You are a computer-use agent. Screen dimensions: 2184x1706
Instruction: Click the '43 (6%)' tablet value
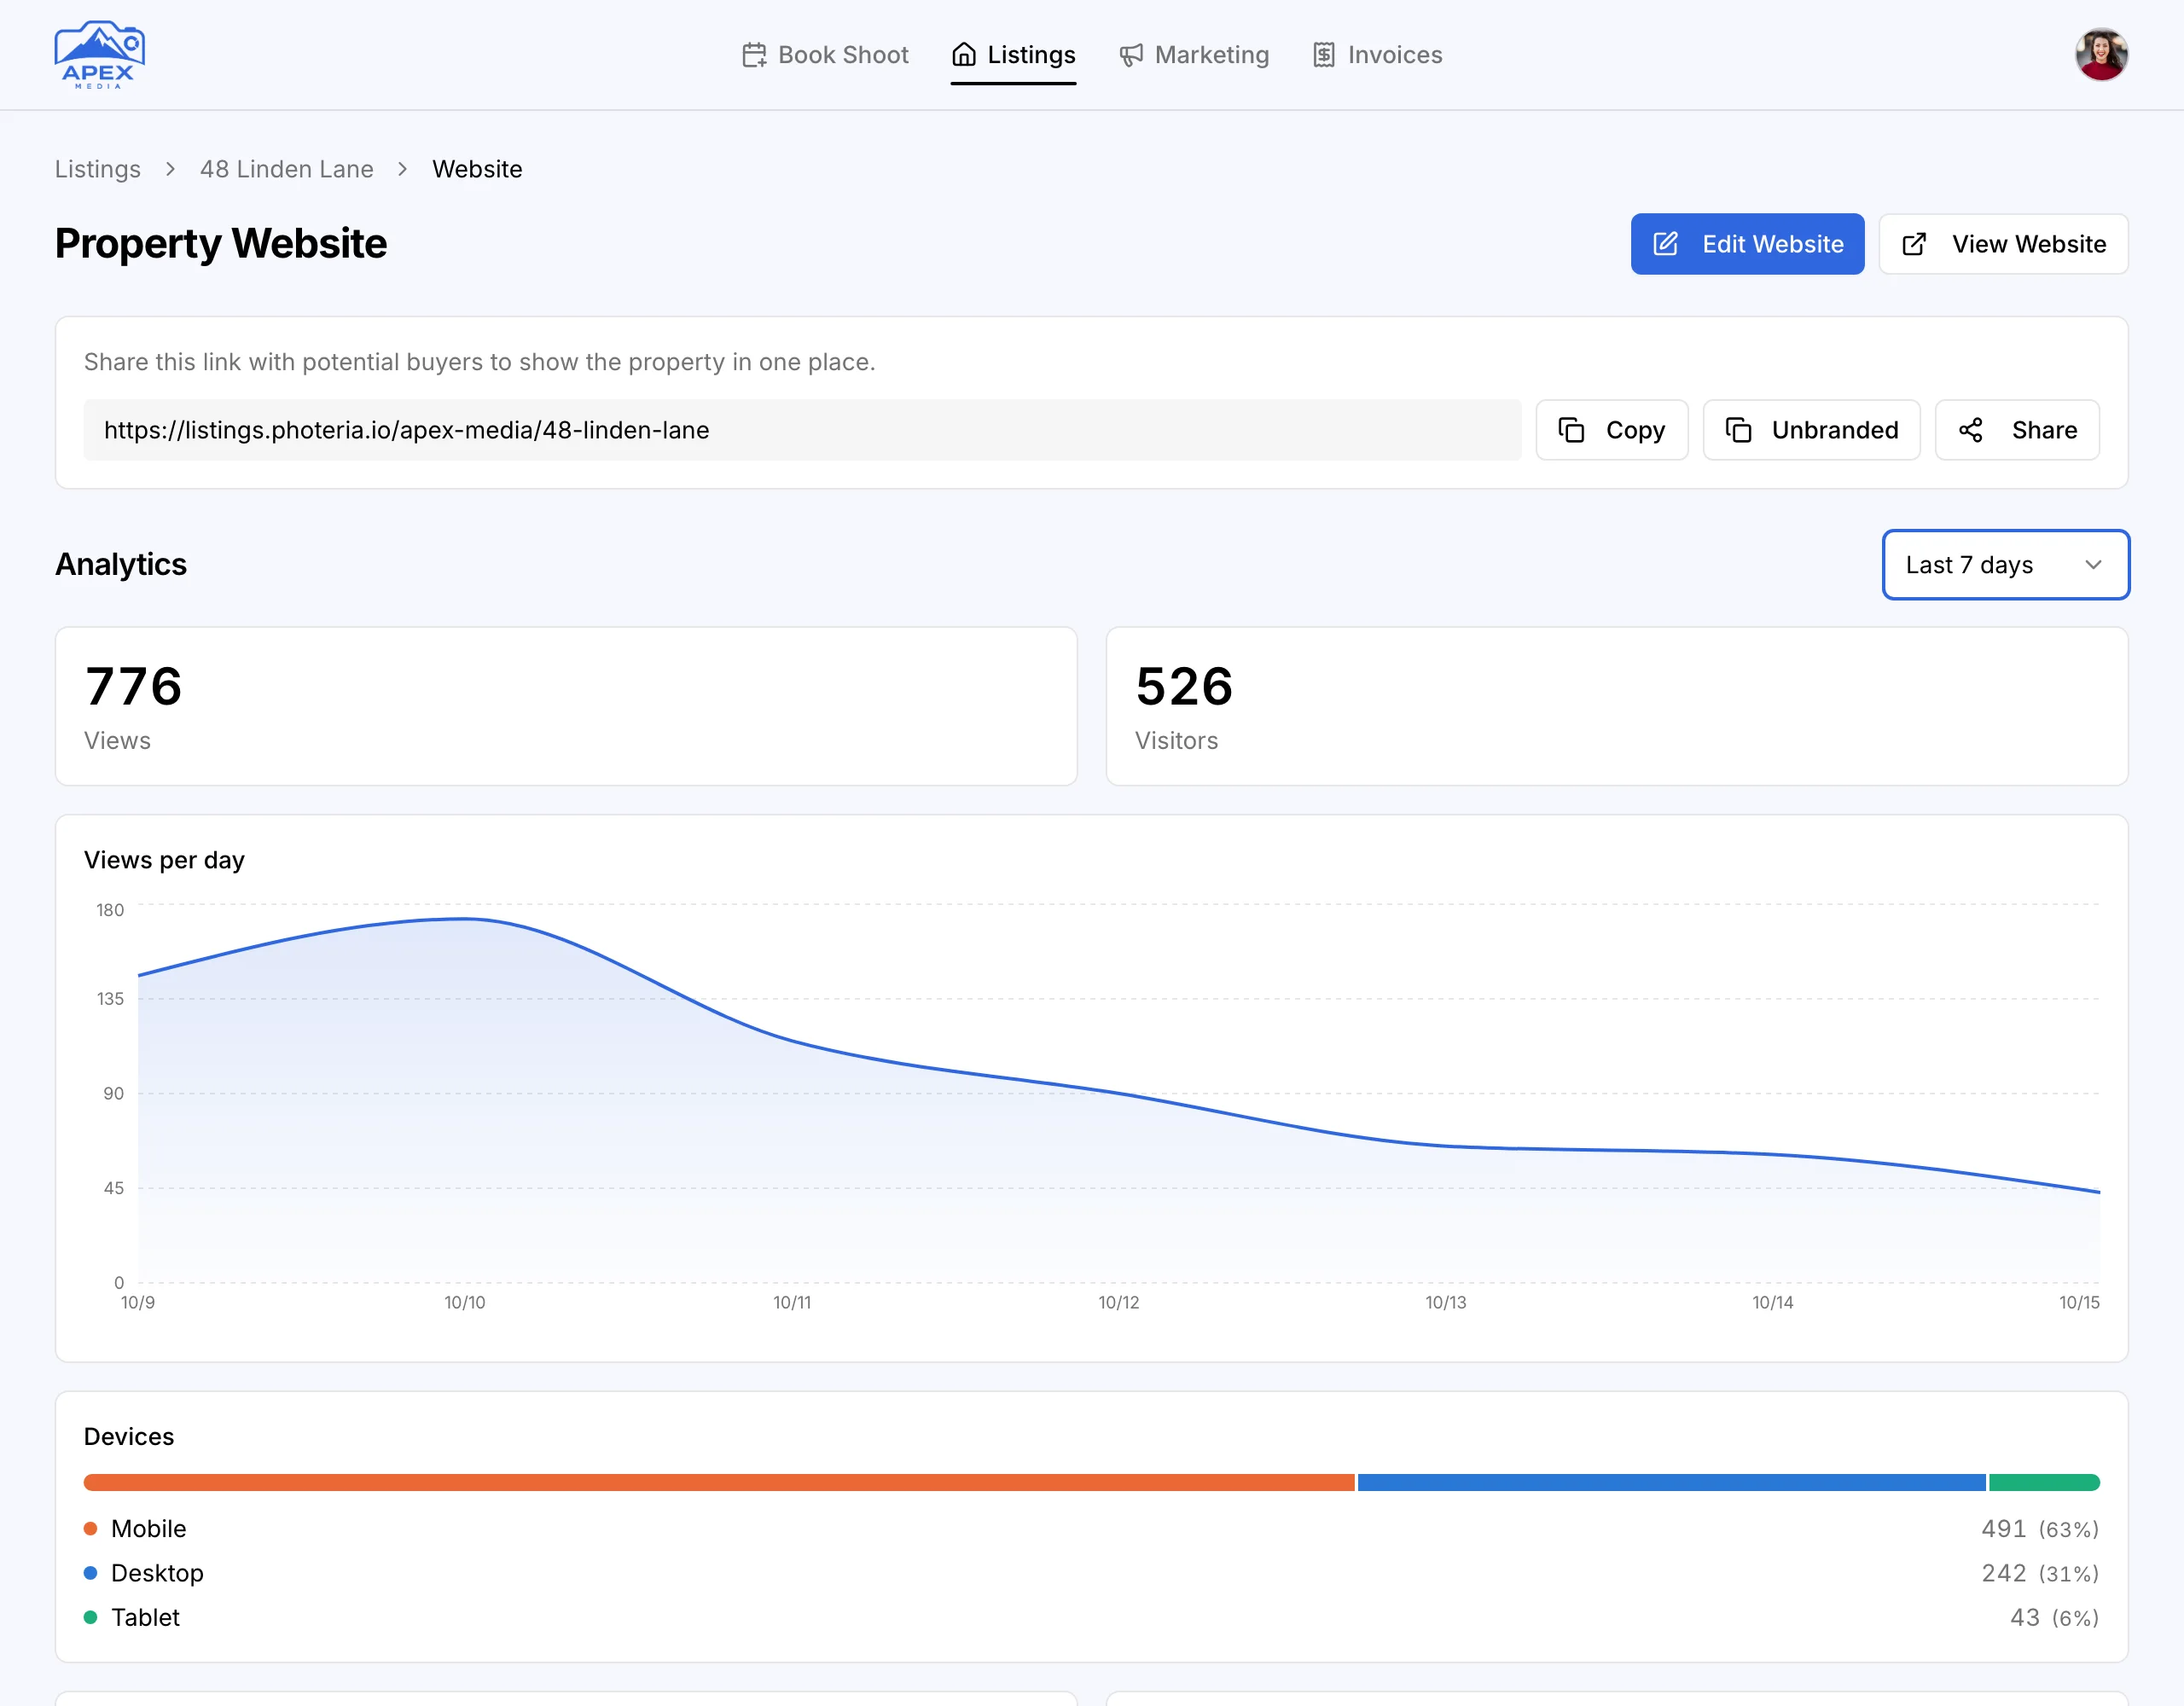click(x=2054, y=1617)
